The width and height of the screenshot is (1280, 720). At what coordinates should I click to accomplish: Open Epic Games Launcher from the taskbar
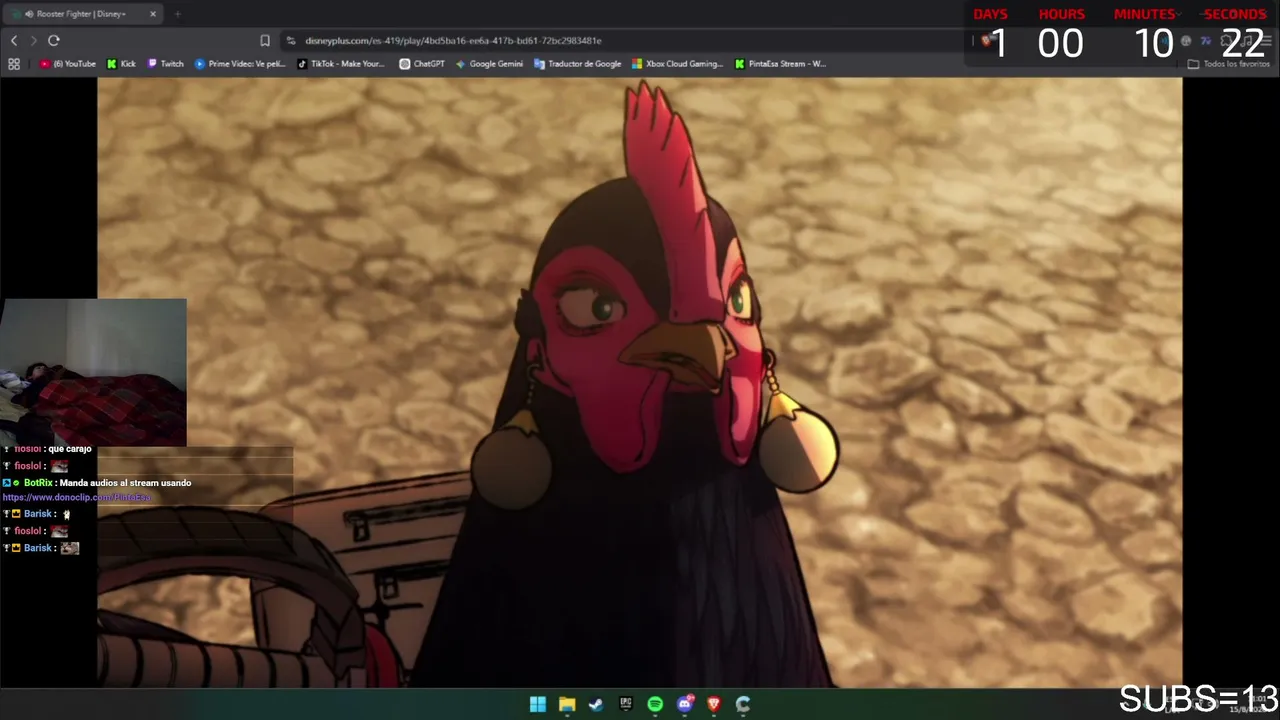(x=626, y=704)
